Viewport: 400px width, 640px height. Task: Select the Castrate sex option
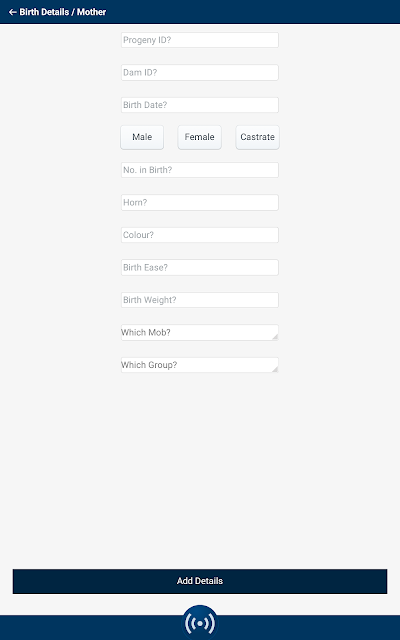coord(258,137)
